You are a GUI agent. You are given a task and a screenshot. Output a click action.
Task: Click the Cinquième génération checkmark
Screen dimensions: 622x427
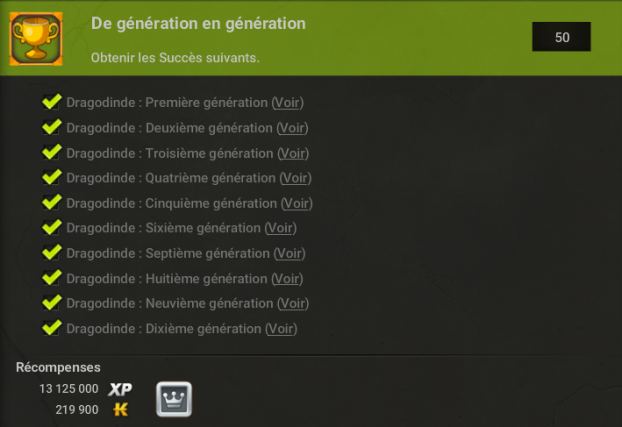pos(52,202)
